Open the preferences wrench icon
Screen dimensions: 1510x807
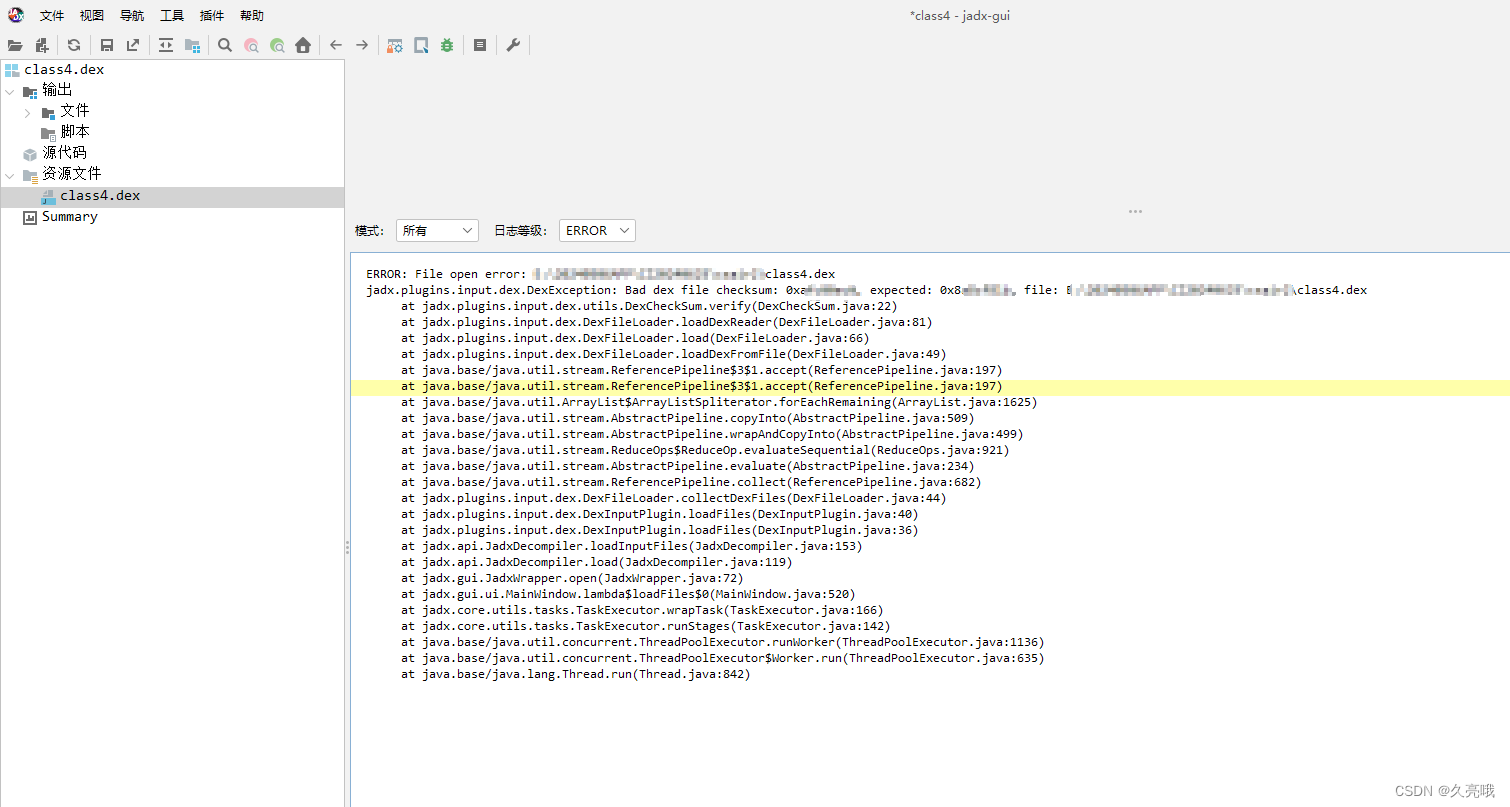(513, 44)
